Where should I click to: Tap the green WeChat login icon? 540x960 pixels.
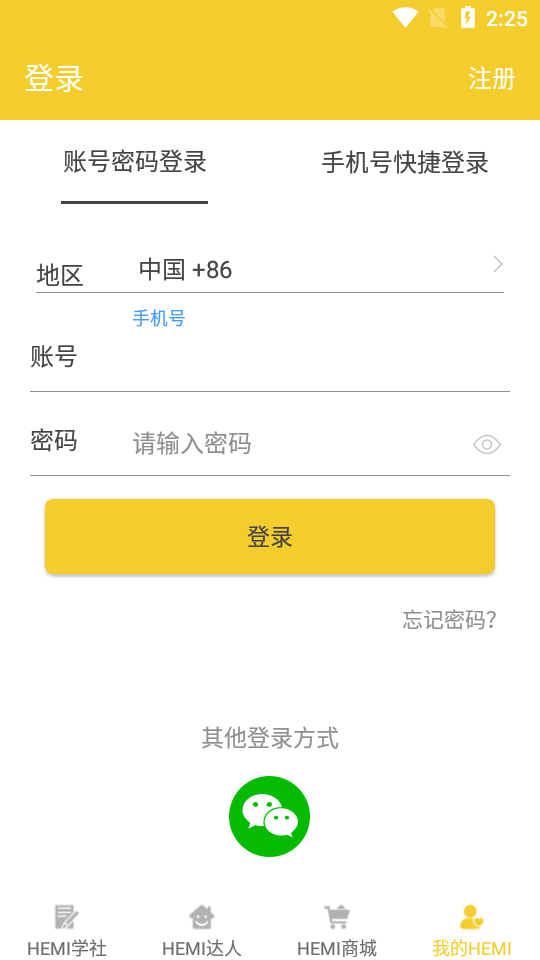pos(269,816)
